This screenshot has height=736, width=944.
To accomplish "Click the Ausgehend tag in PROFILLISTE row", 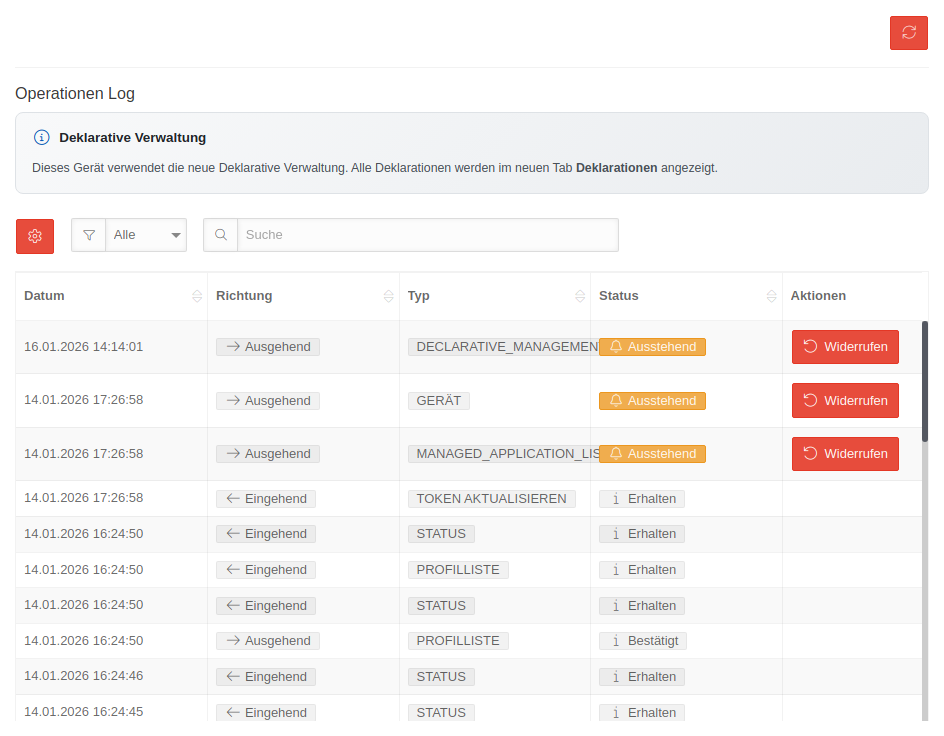I will coord(268,641).
